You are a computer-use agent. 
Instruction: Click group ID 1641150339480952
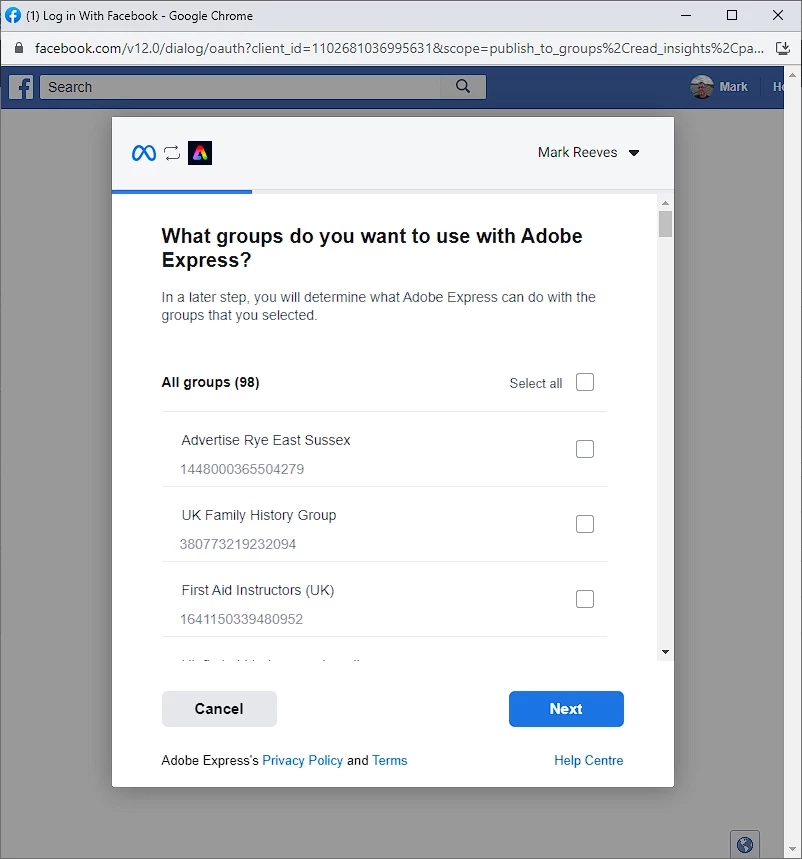(242, 619)
